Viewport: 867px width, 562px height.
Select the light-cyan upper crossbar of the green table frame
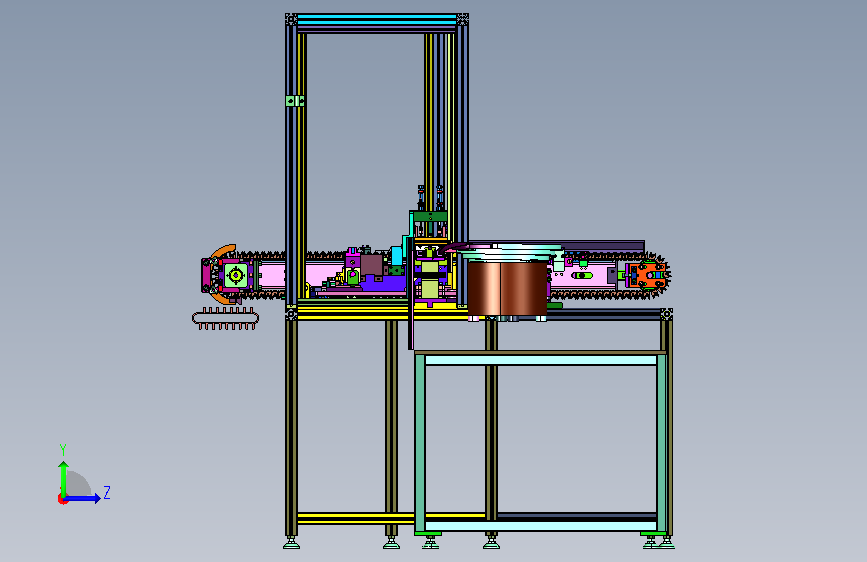point(541,360)
